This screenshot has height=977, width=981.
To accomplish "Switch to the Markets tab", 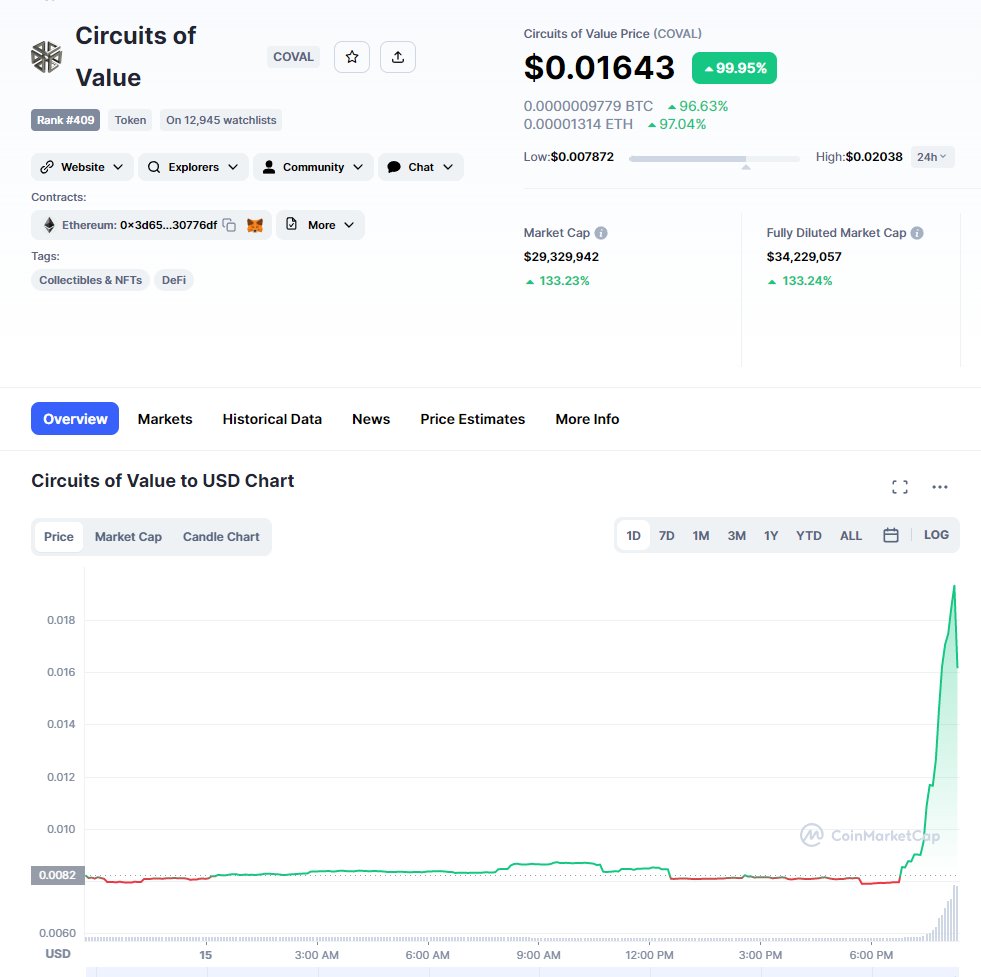I will (165, 419).
